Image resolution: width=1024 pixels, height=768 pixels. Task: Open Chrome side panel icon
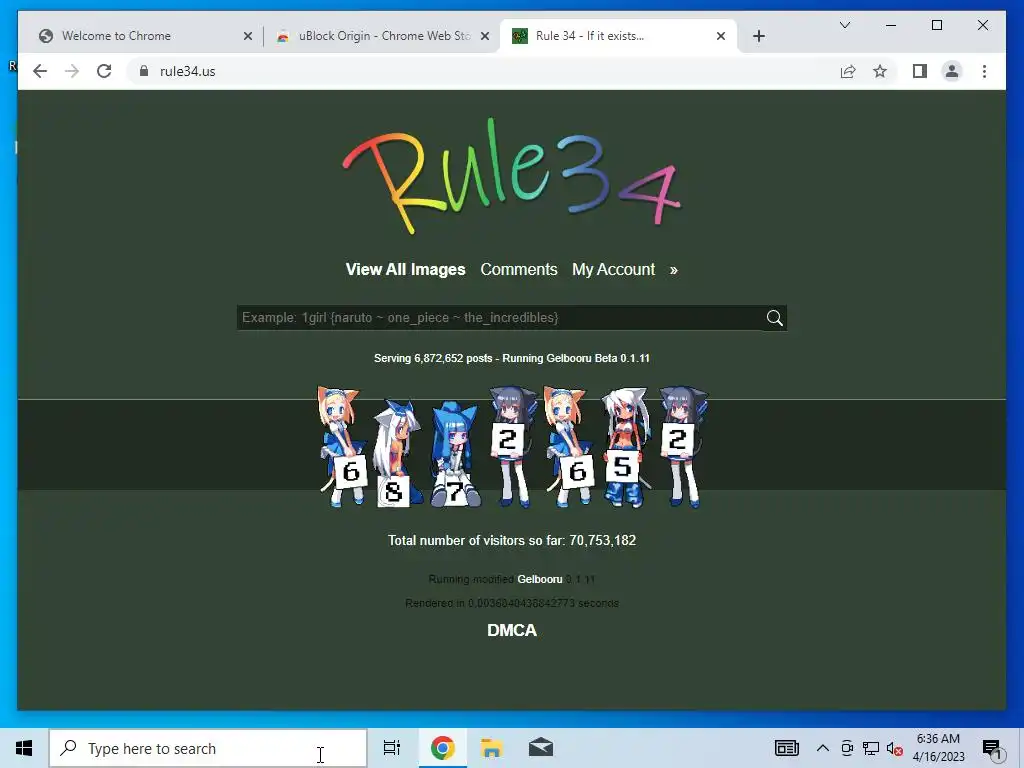pyautogui.click(x=920, y=71)
